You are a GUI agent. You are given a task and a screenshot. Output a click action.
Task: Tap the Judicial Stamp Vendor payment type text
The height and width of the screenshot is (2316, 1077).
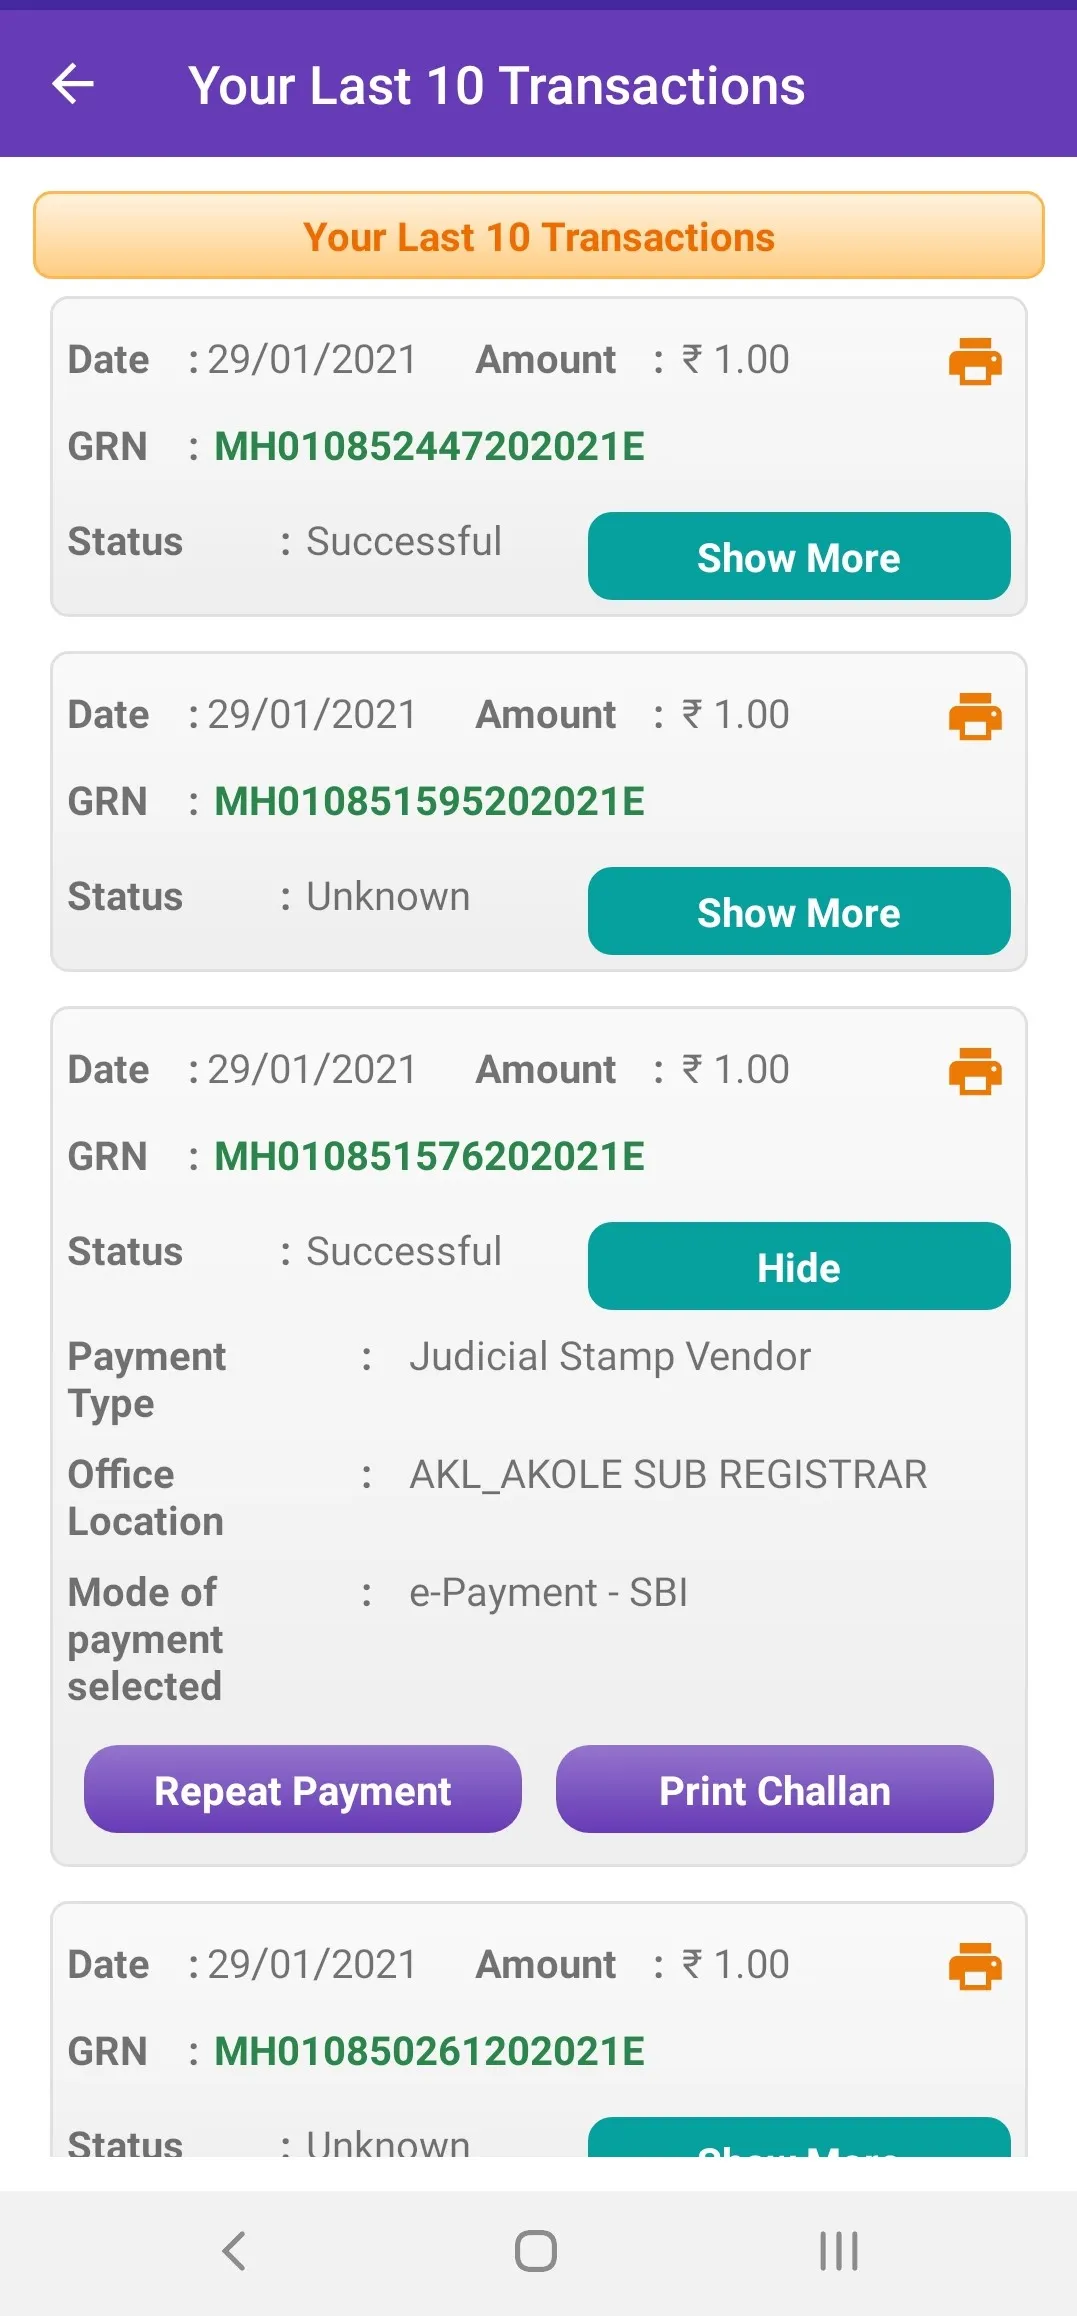tap(610, 1357)
